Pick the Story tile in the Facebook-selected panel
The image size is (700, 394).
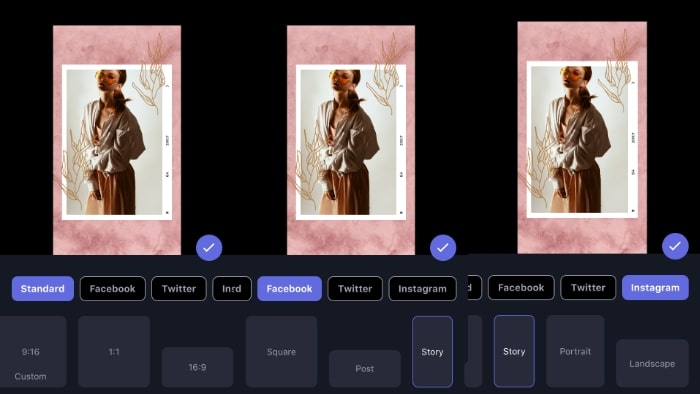[432, 352]
